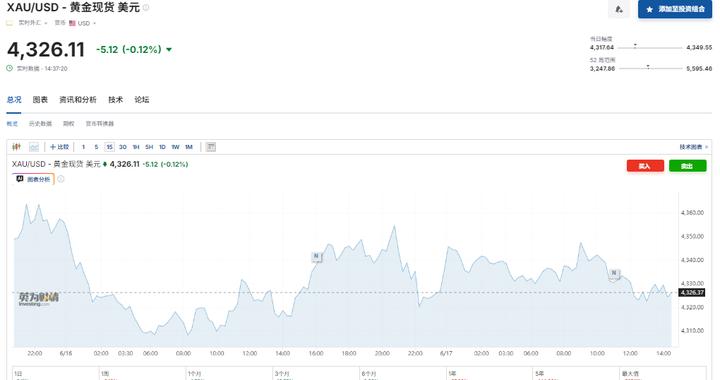Select the area chart type icon
This screenshot has width=720, height=380.
click(34, 147)
